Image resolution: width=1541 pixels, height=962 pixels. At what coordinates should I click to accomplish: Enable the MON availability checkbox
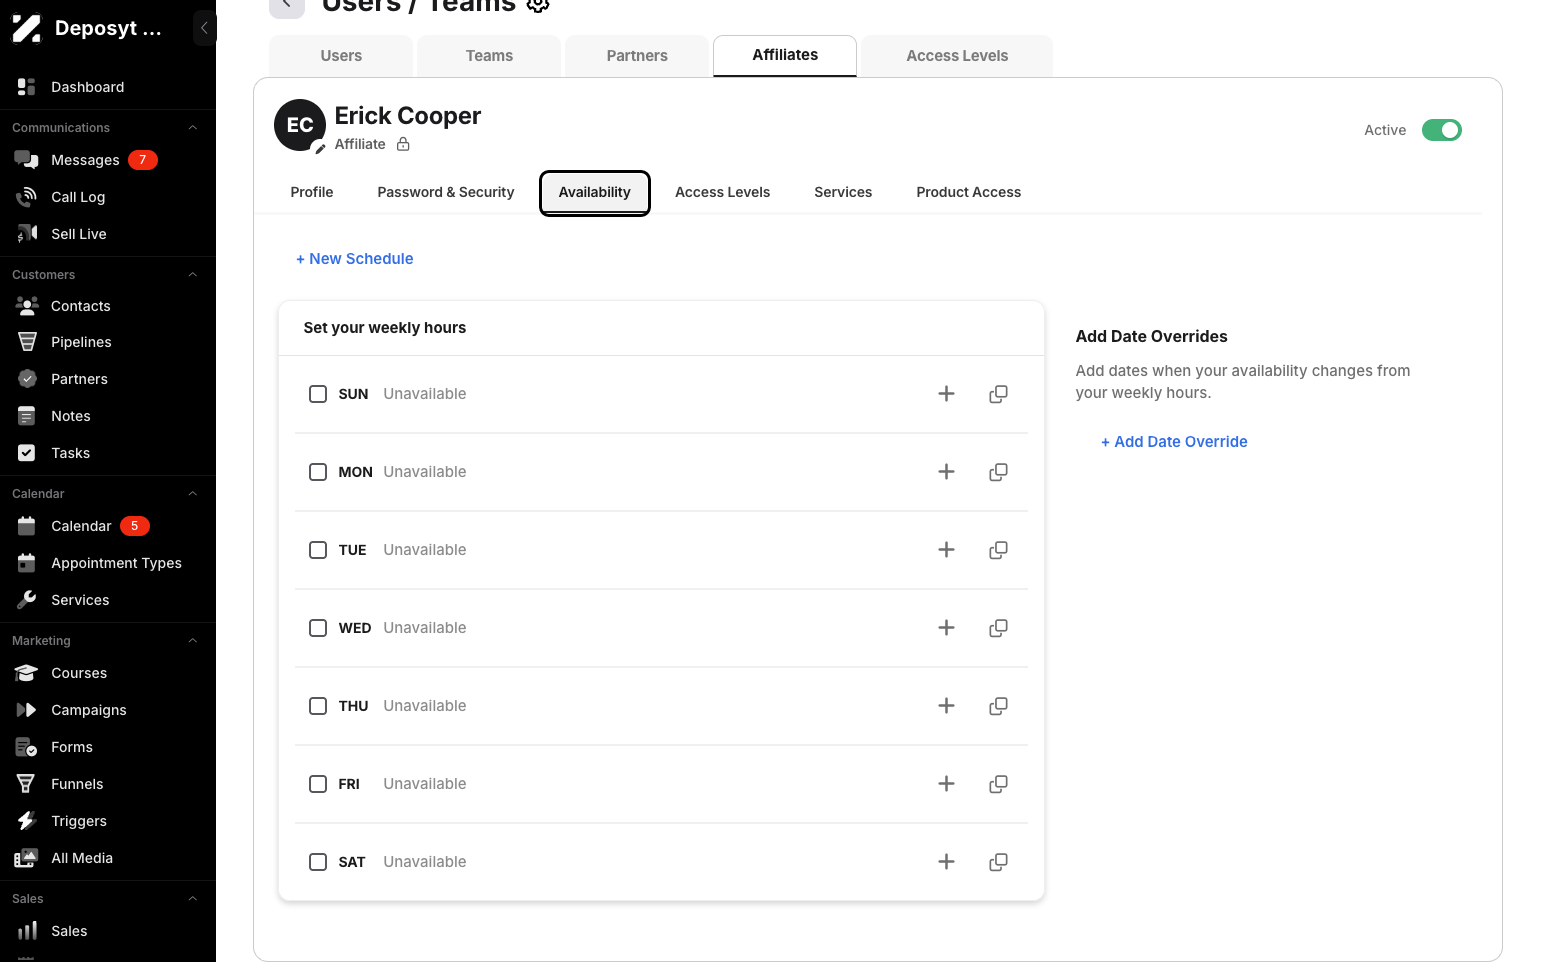pos(318,472)
